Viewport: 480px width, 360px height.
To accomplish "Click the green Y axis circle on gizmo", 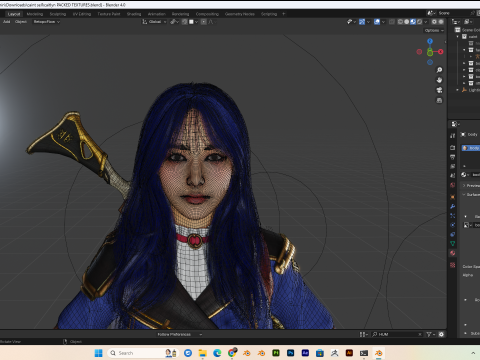I will (430, 52).
